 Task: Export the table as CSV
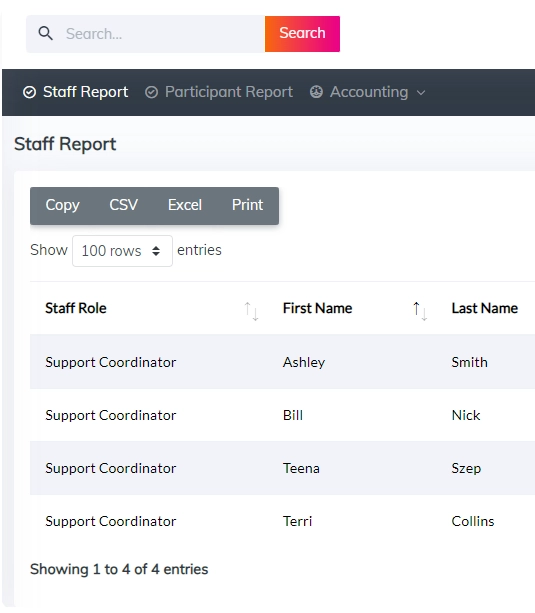(124, 205)
